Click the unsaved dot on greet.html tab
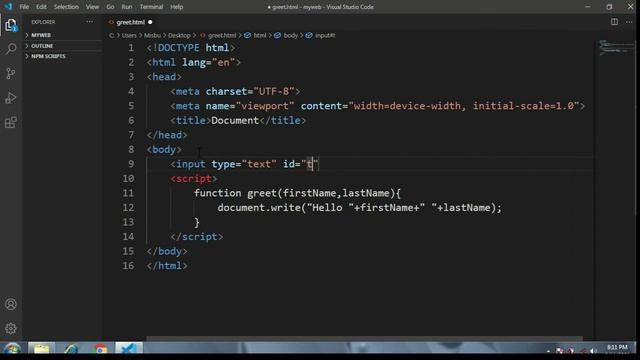640x360 pixels. [150, 22]
